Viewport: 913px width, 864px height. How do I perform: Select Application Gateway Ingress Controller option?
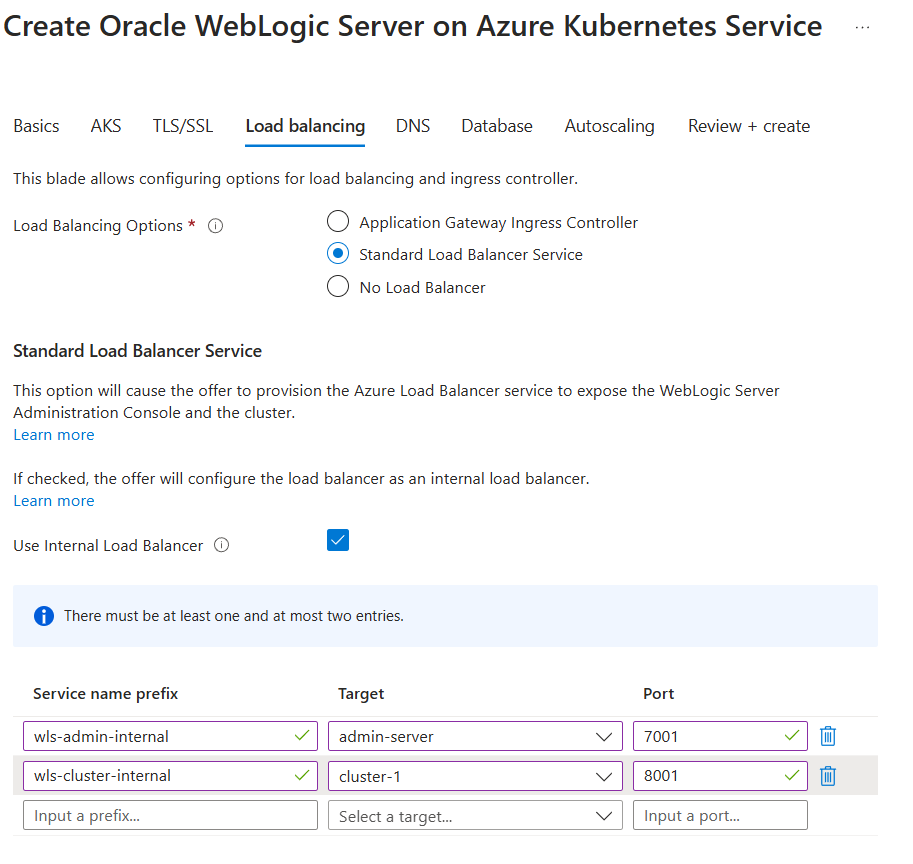point(338,222)
